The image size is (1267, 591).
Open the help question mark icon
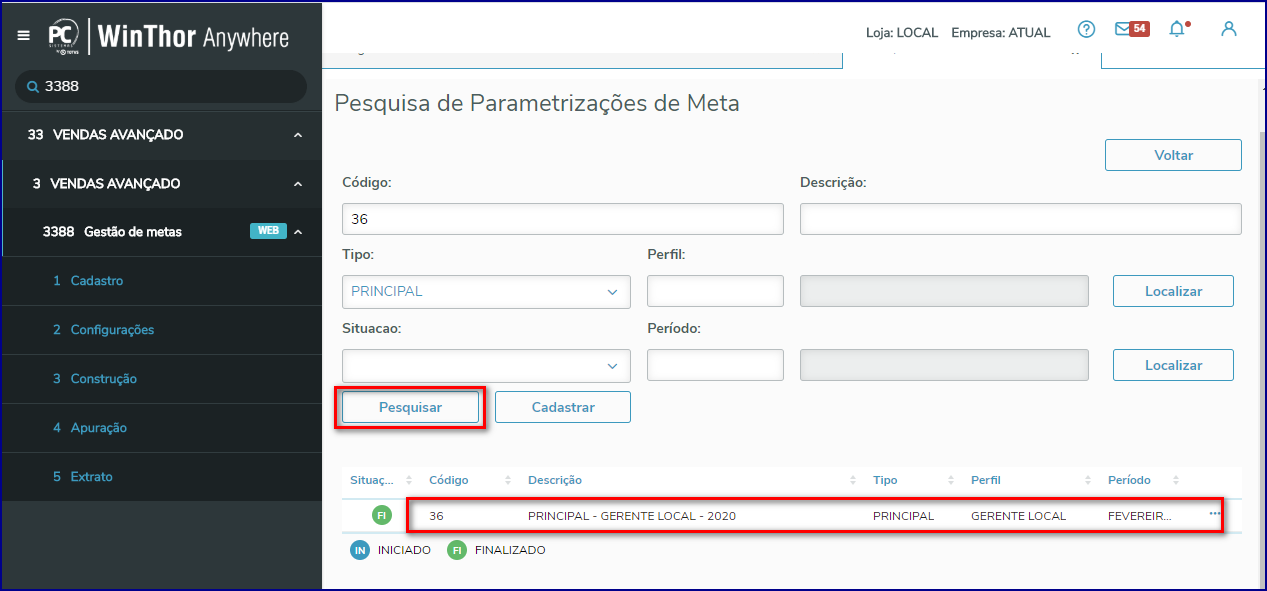[x=1086, y=29]
